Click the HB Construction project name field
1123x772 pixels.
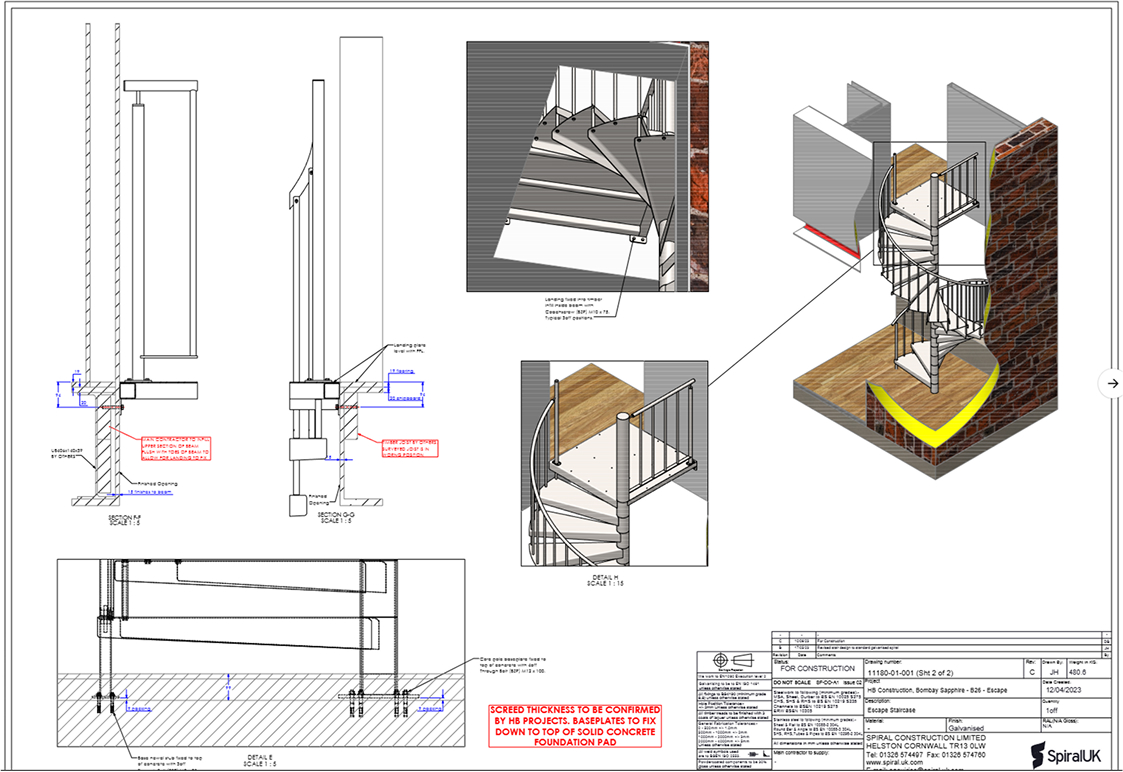[950, 692]
